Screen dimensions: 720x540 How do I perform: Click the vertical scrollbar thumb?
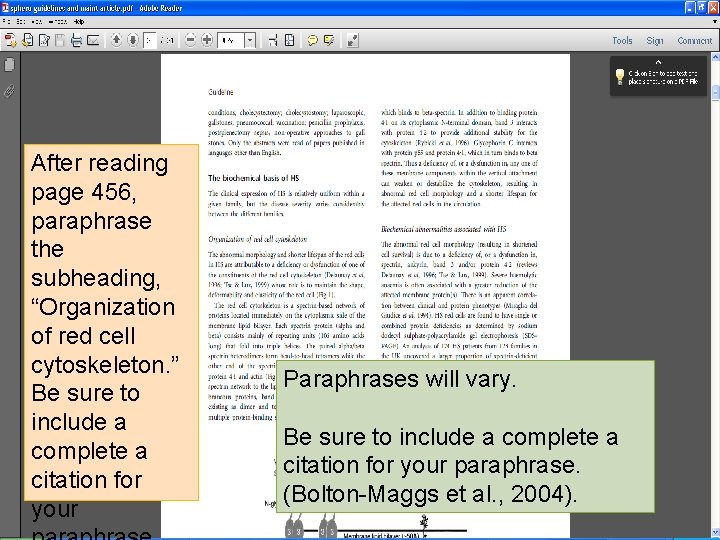coord(715,92)
